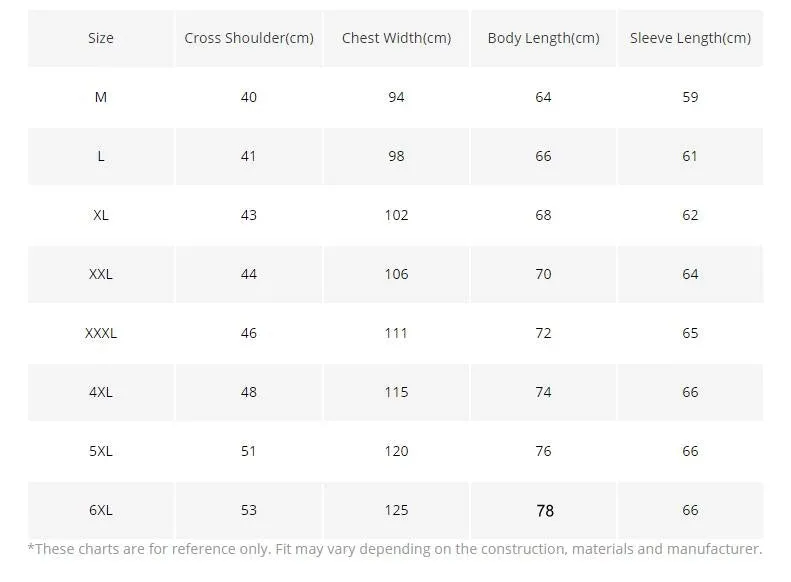791x582 pixels.
Task: Click the bold 78 body length value
Action: [545, 511]
